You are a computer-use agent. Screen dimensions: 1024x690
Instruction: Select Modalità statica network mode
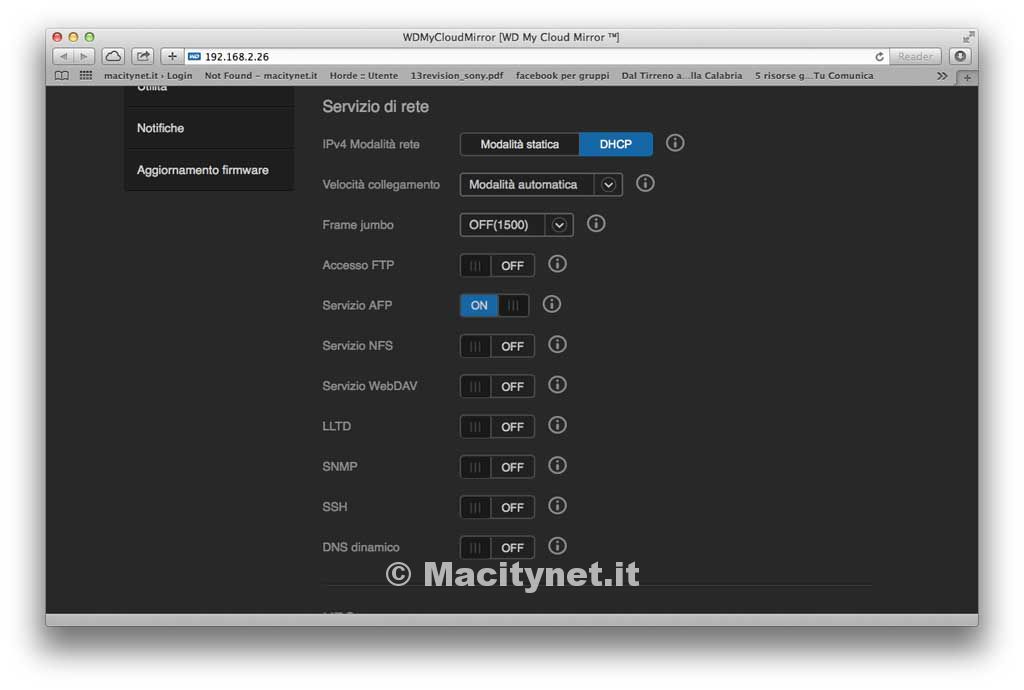[520, 144]
